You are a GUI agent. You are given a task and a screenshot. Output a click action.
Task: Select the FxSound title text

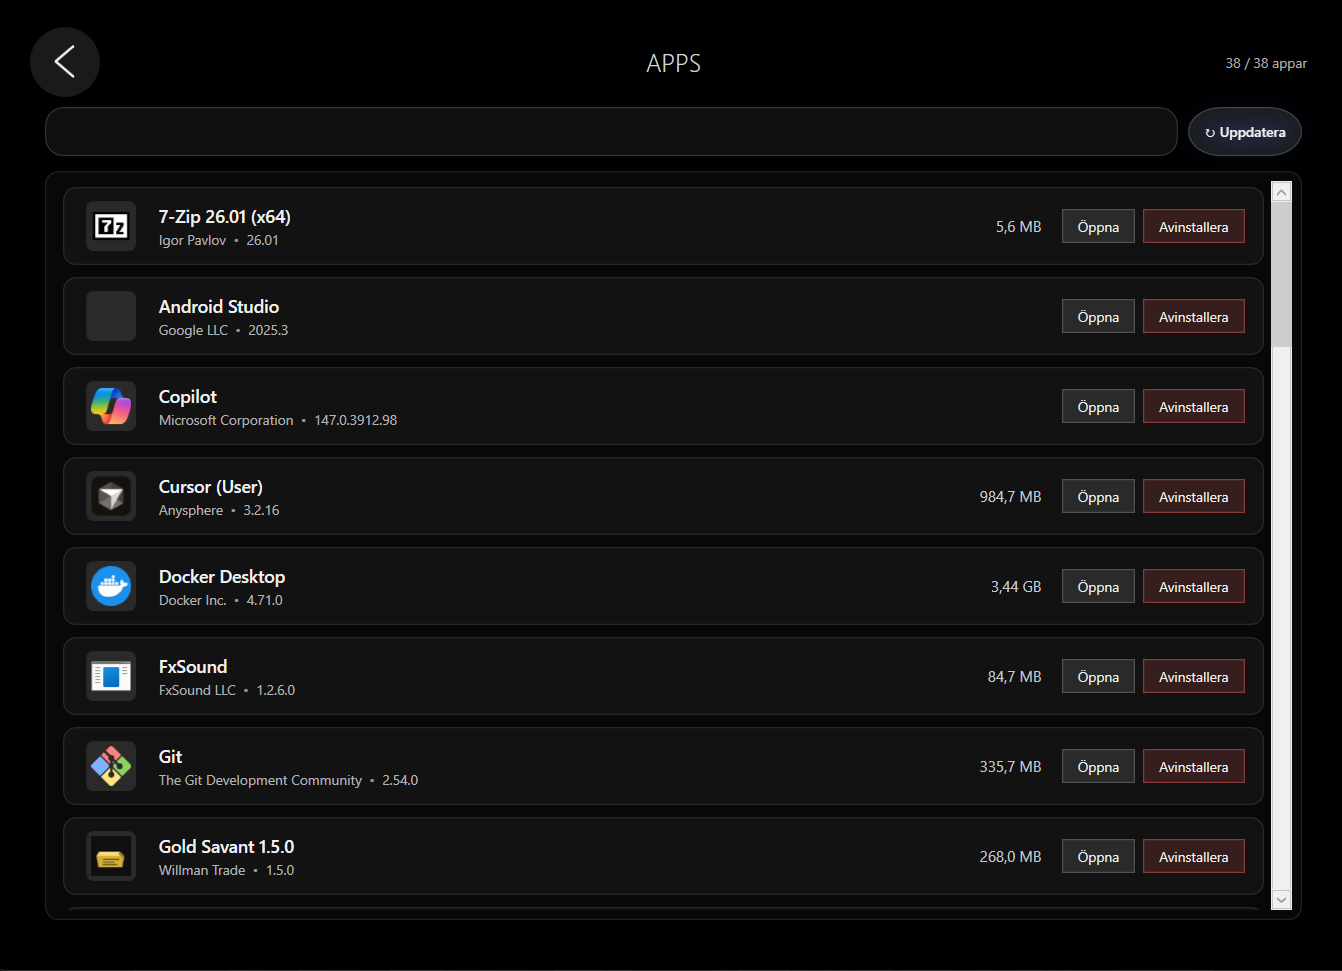(192, 667)
